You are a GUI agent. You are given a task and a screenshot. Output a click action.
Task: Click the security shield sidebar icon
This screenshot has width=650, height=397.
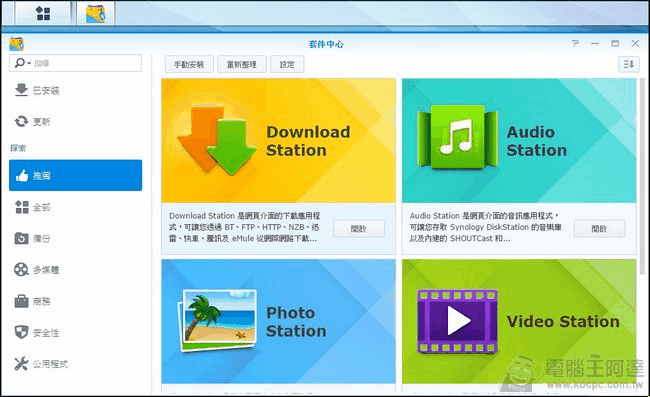point(21,332)
